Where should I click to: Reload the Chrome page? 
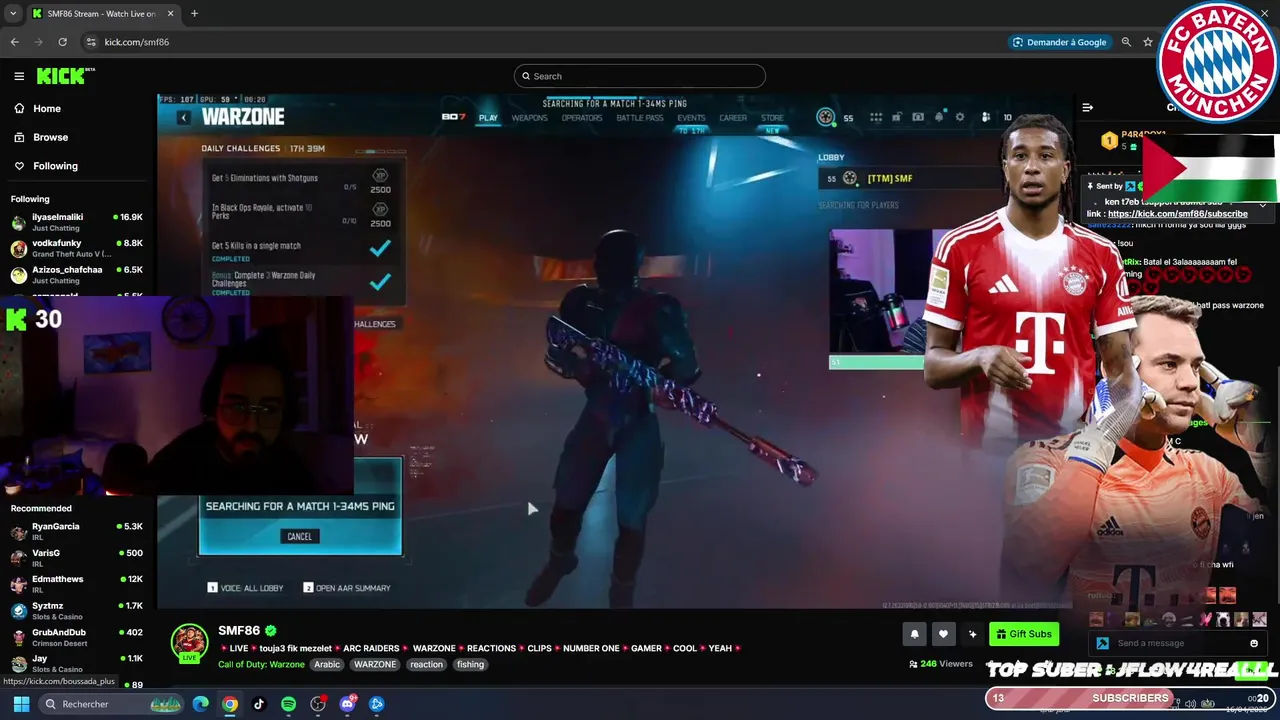62,42
